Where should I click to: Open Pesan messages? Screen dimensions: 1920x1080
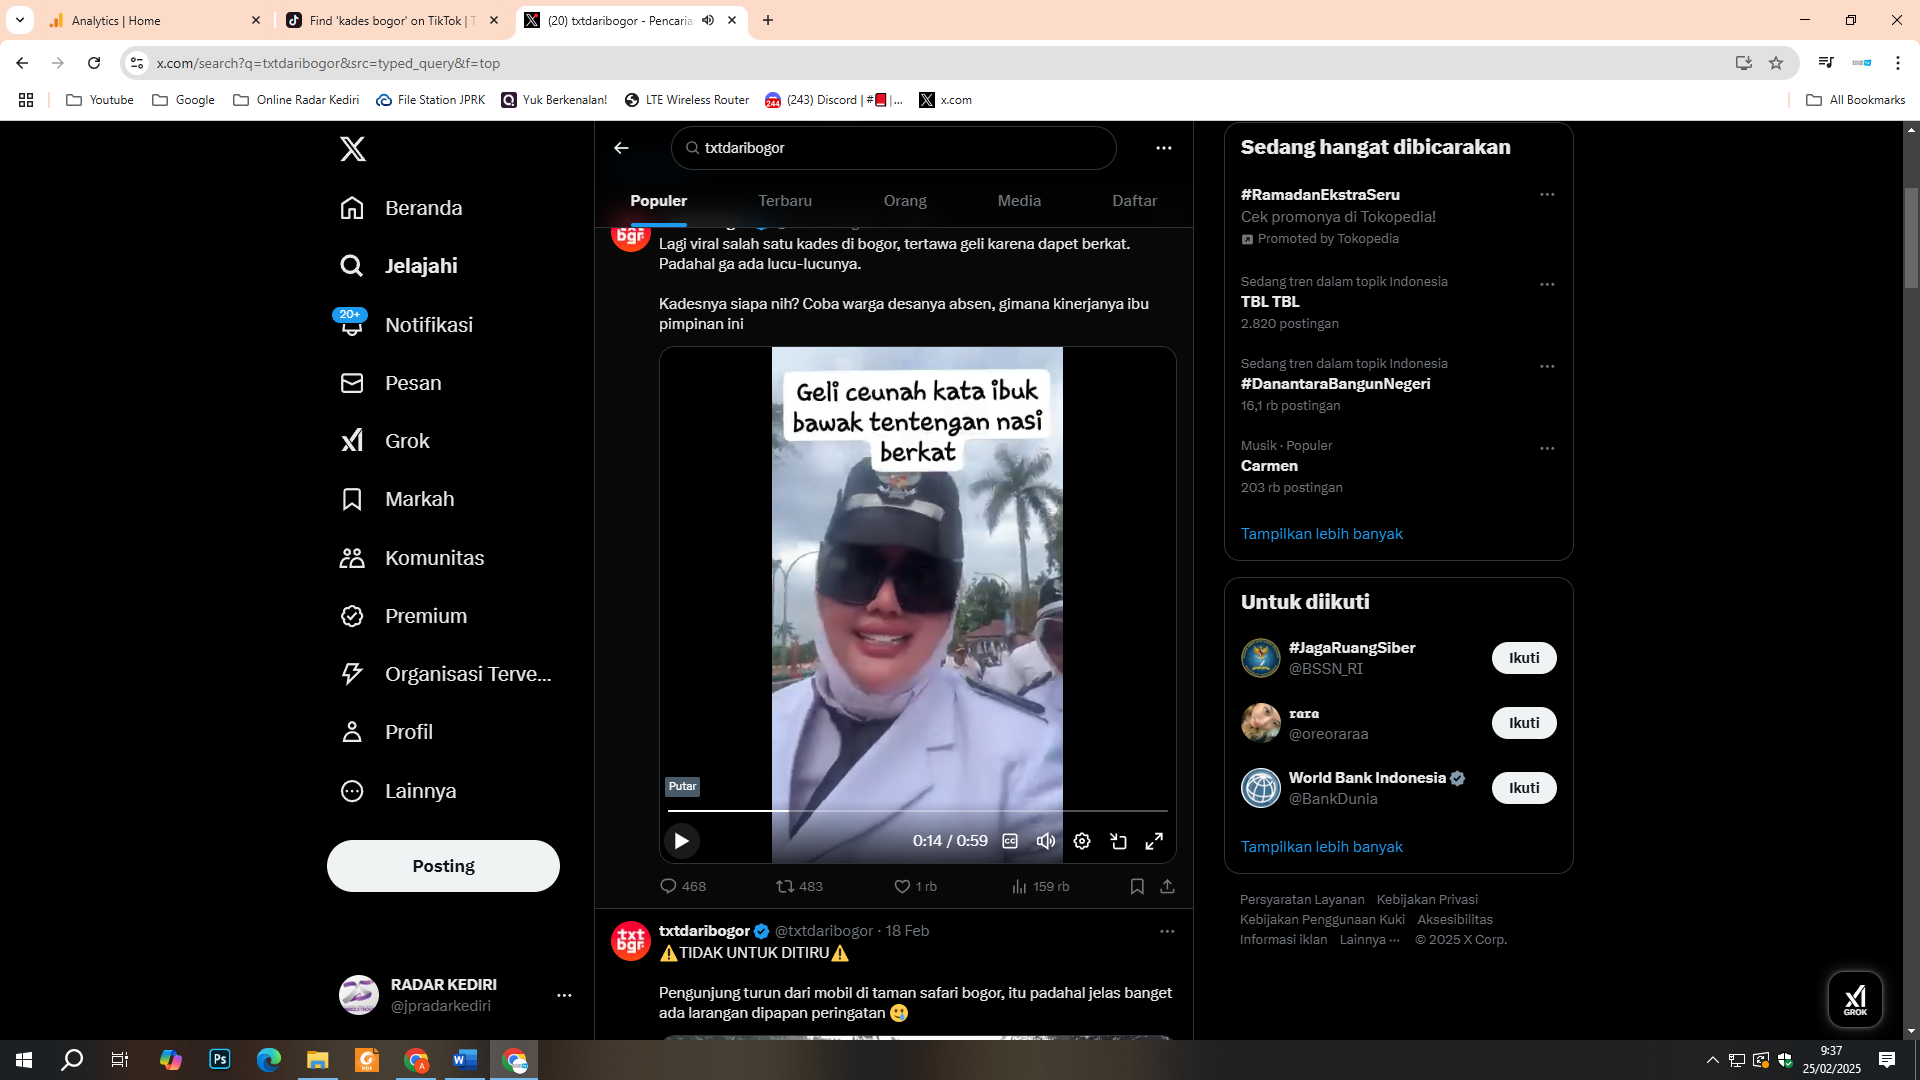point(391,383)
